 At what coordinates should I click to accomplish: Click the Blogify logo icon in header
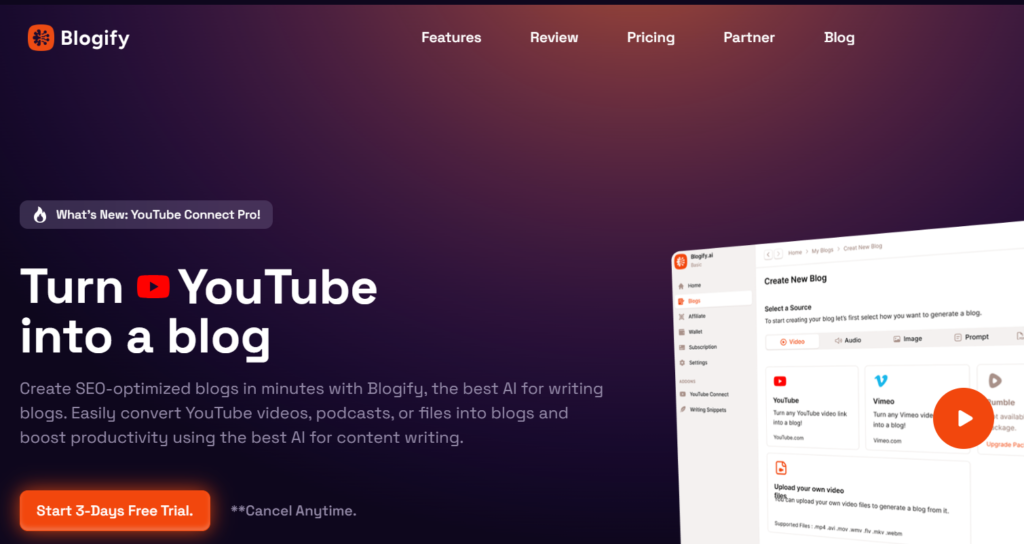click(41, 38)
